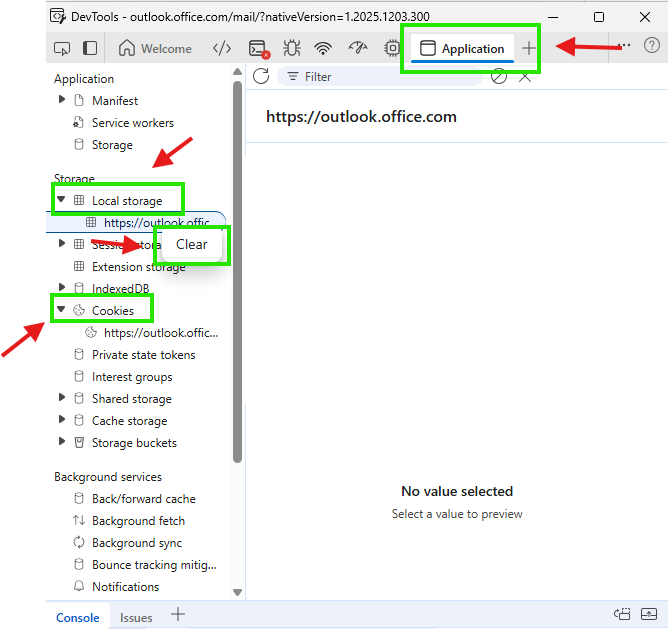Collapse the Local storage node

pos(61,199)
